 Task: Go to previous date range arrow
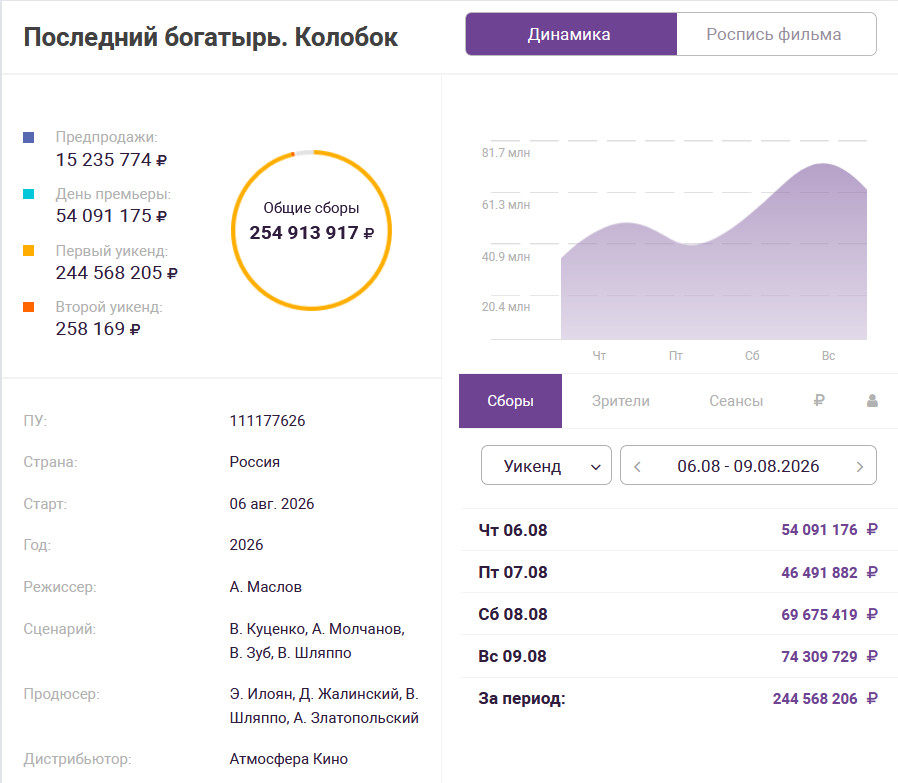pos(637,467)
